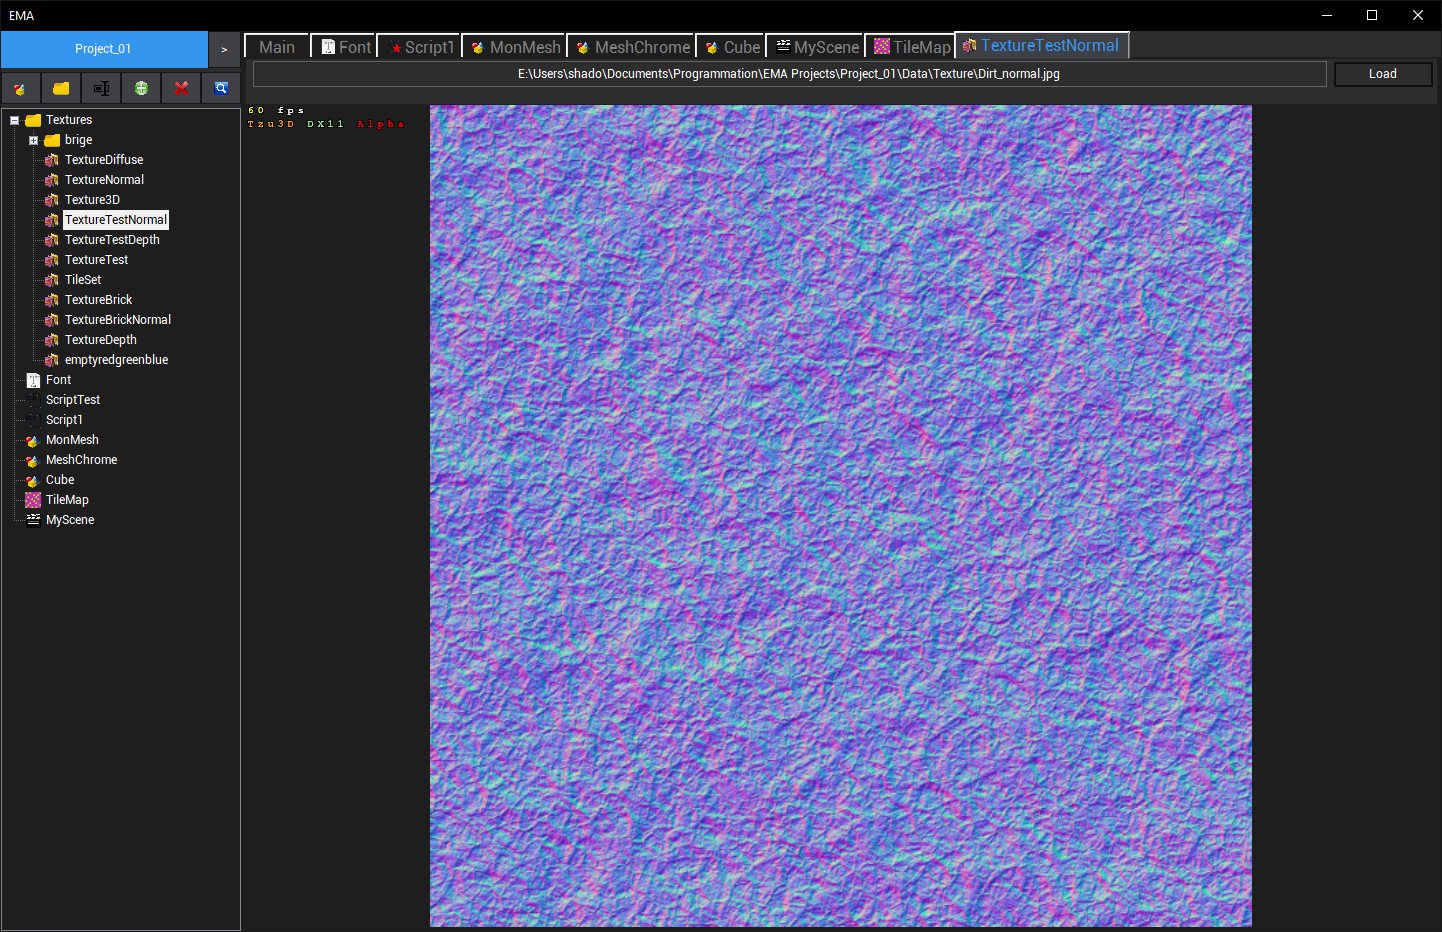
Task: Select TextureTest in the tree
Action: coord(96,260)
